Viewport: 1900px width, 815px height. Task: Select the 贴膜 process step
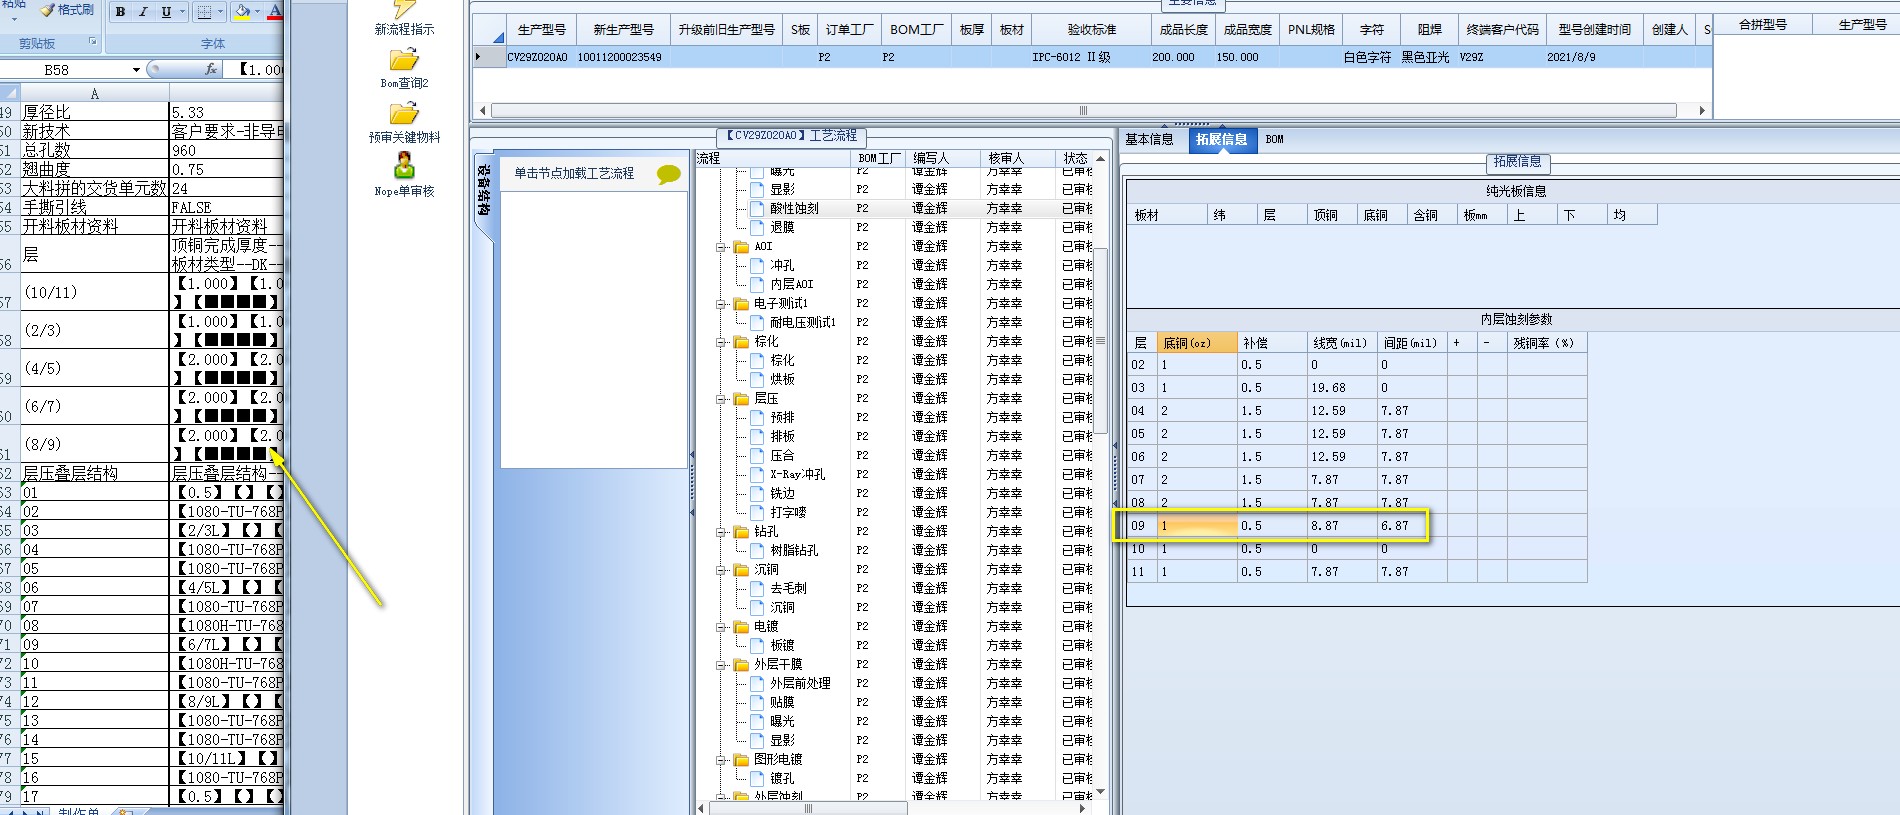point(782,703)
